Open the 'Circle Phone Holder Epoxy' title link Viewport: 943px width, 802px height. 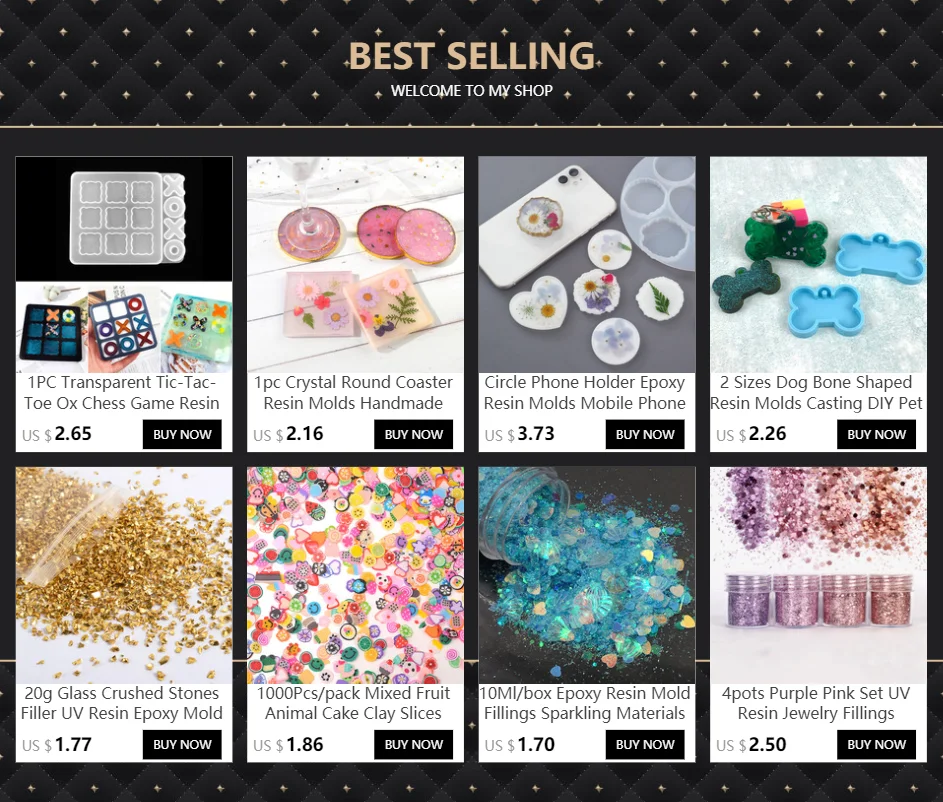coord(585,393)
